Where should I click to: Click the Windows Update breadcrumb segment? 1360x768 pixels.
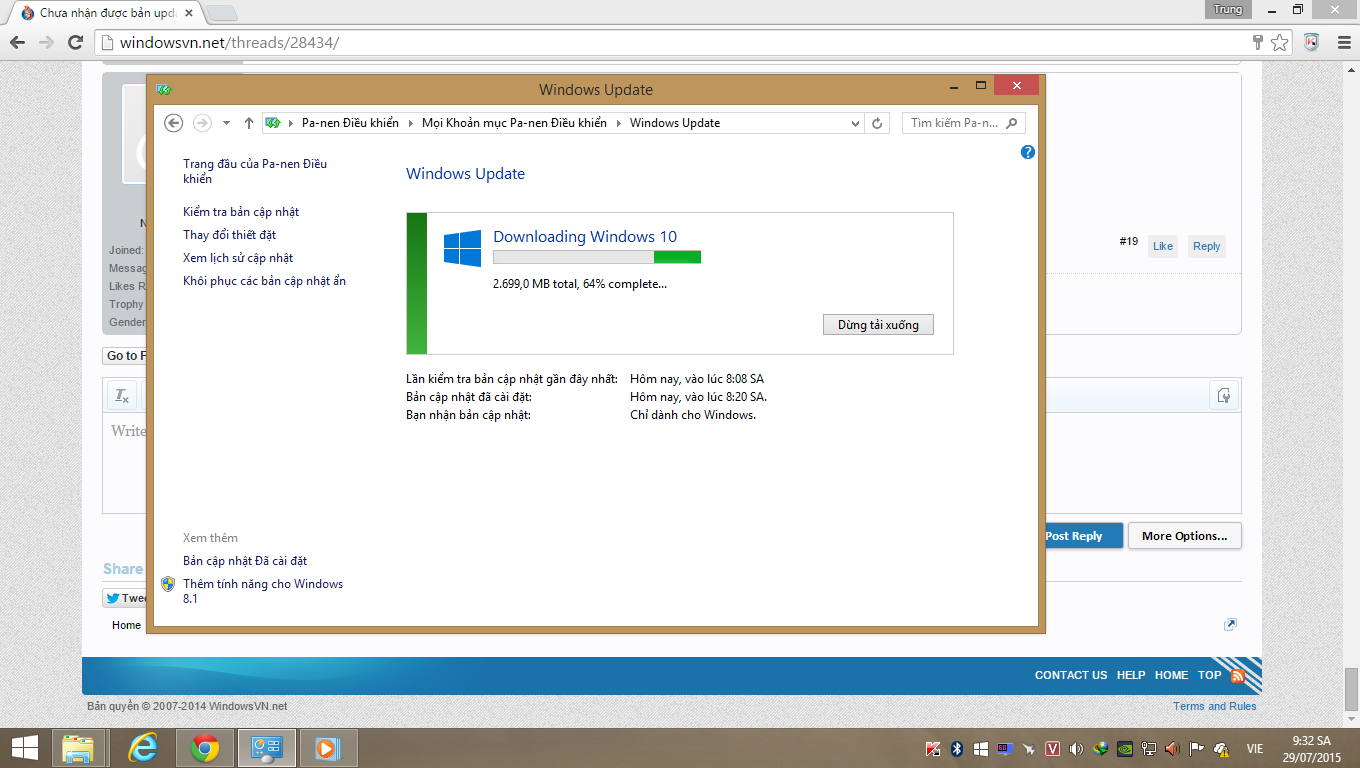(675, 123)
